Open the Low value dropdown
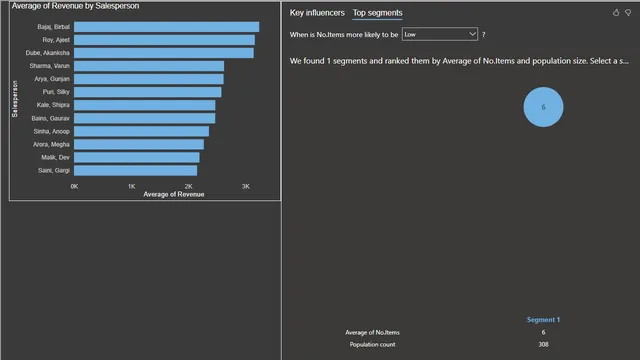The image size is (640, 360). tap(440, 34)
